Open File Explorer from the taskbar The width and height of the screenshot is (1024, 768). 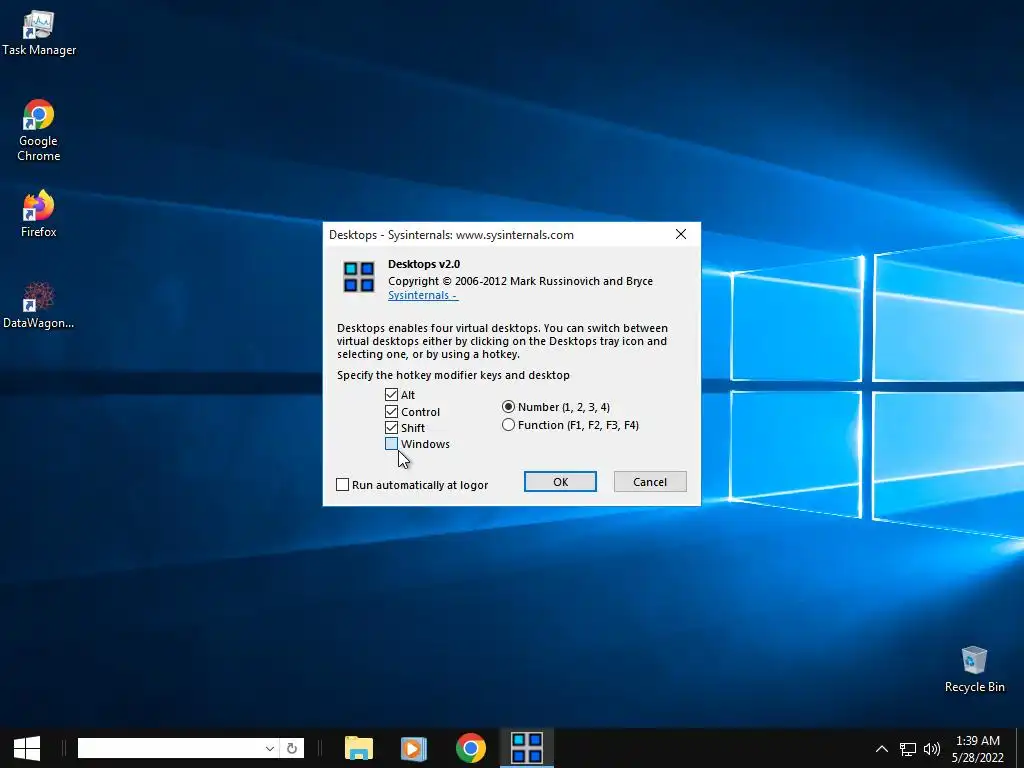click(x=359, y=748)
